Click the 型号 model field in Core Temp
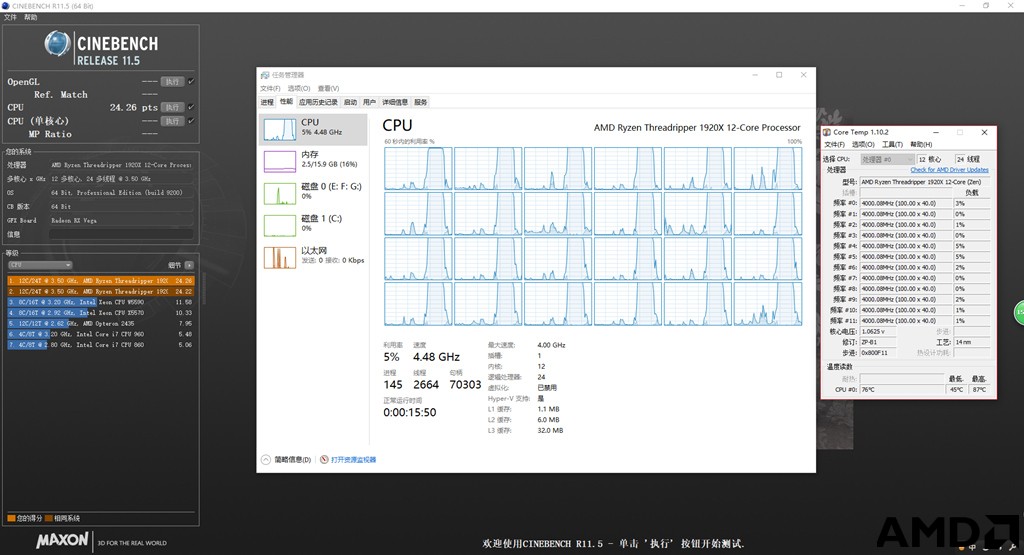Screen dimensions: 1024x555 925,182
